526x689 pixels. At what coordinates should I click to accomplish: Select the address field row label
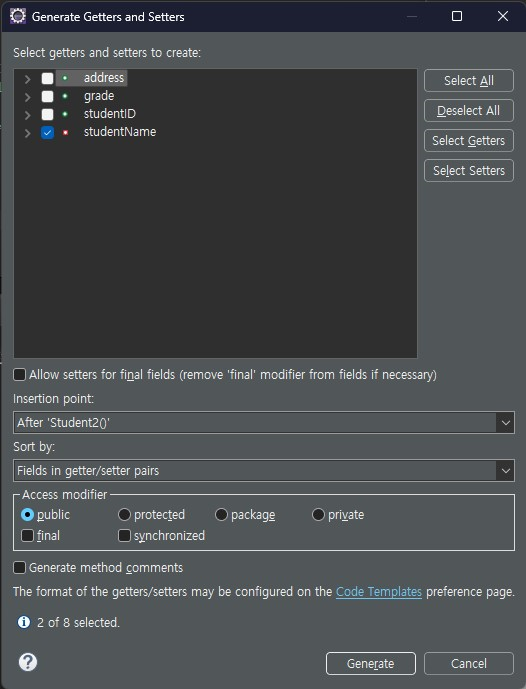click(x=104, y=78)
